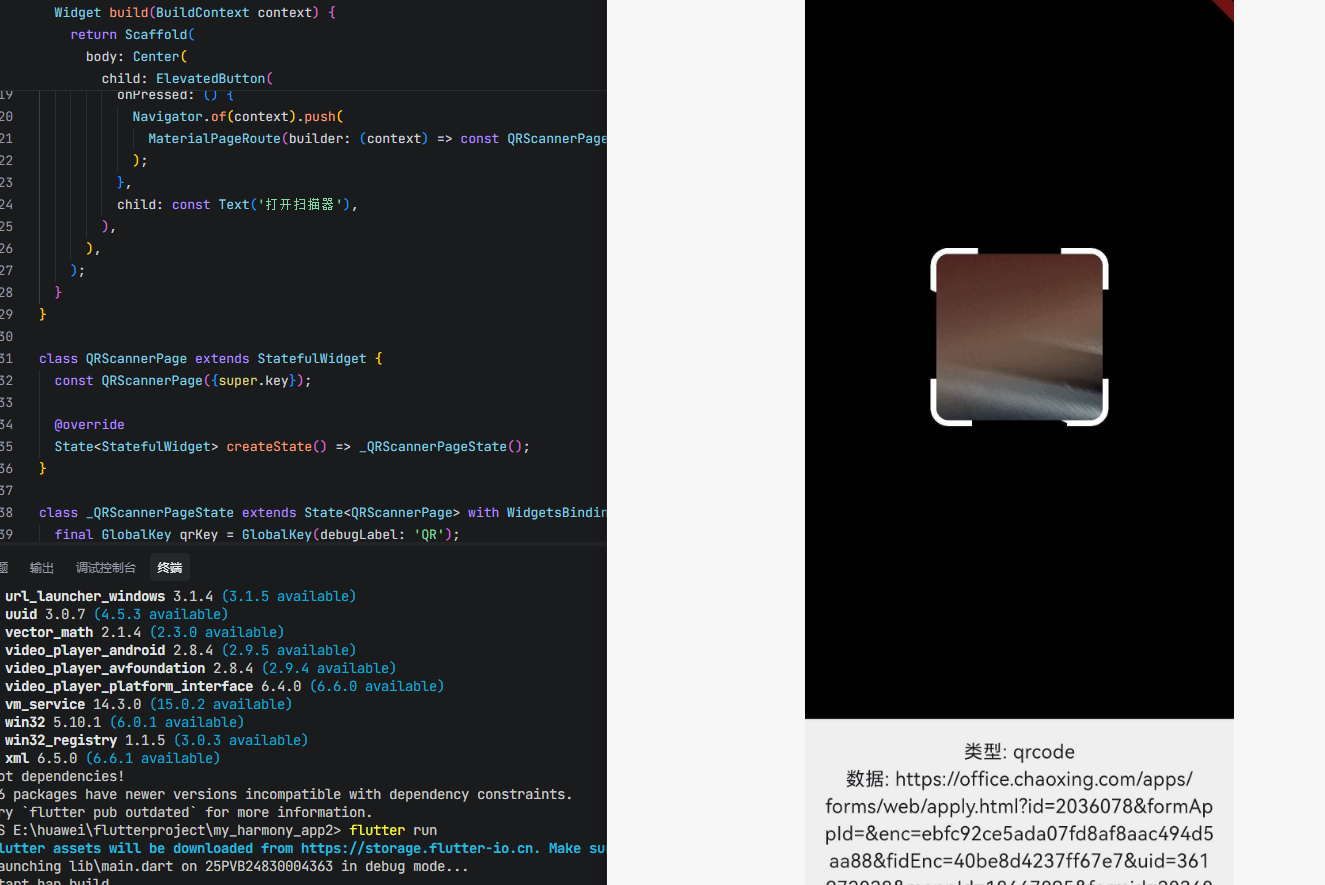Click the uuid 3.0.7 terminal row
The width and height of the screenshot is (1325, 885).
[x=116, y=614]
